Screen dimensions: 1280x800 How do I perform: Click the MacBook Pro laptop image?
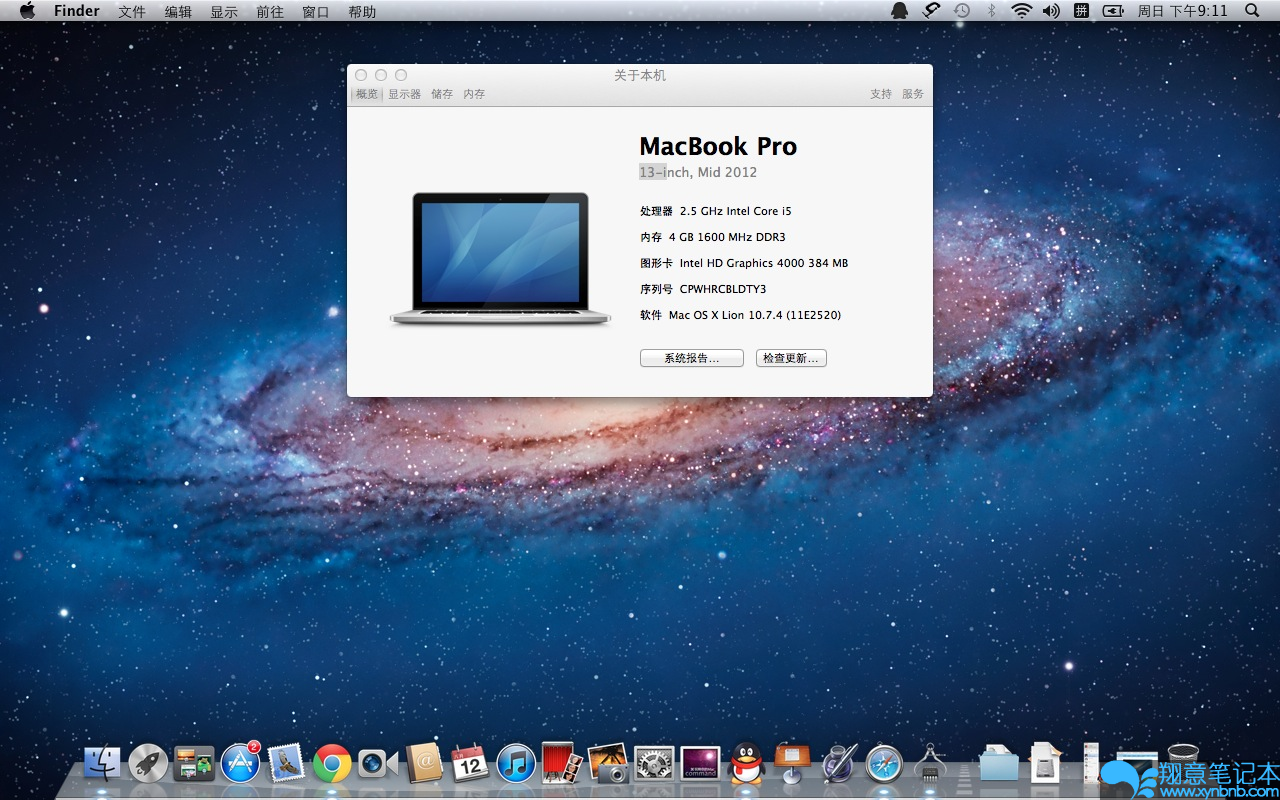point(500,258)
